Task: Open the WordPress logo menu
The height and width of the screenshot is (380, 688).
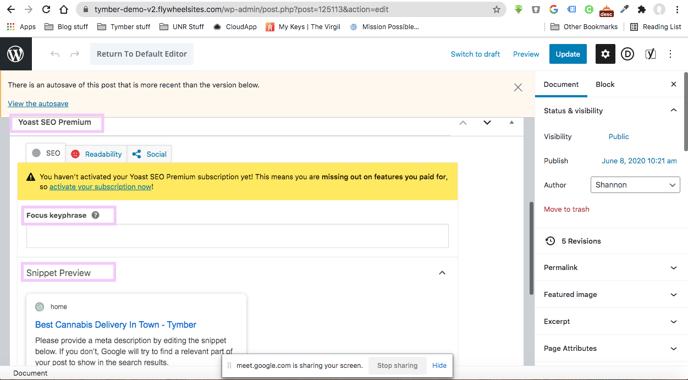Action: [16, 54]
